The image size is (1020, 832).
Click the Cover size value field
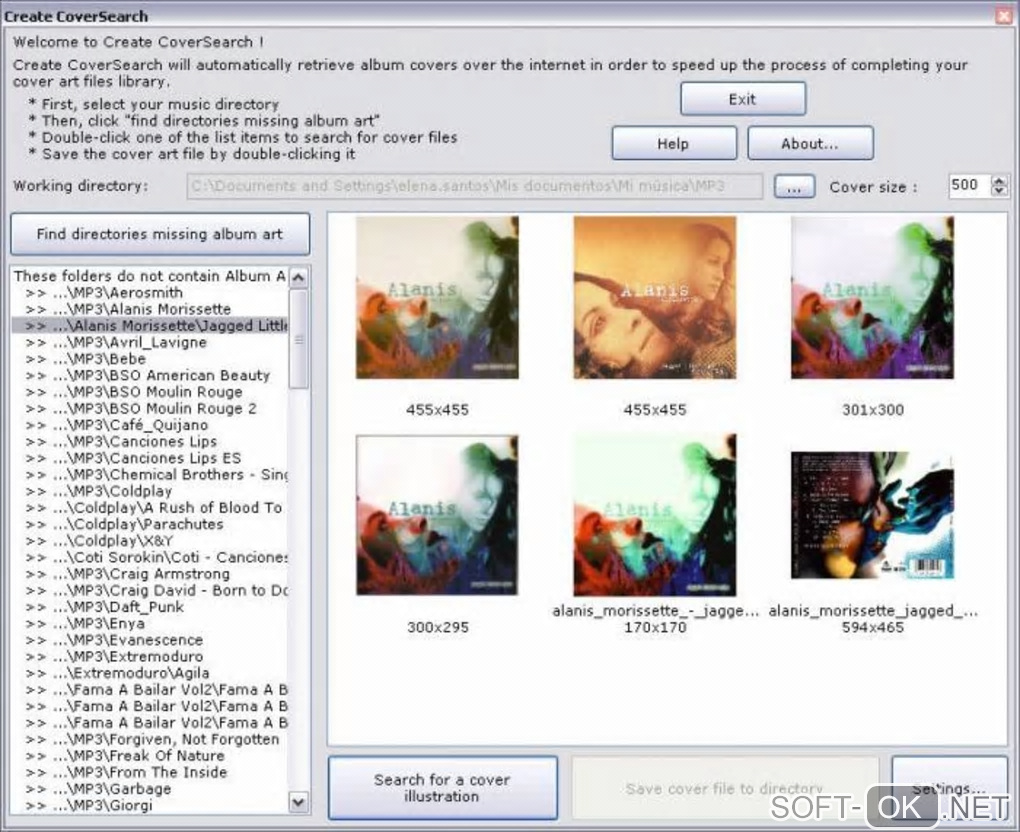coord(968,185)
